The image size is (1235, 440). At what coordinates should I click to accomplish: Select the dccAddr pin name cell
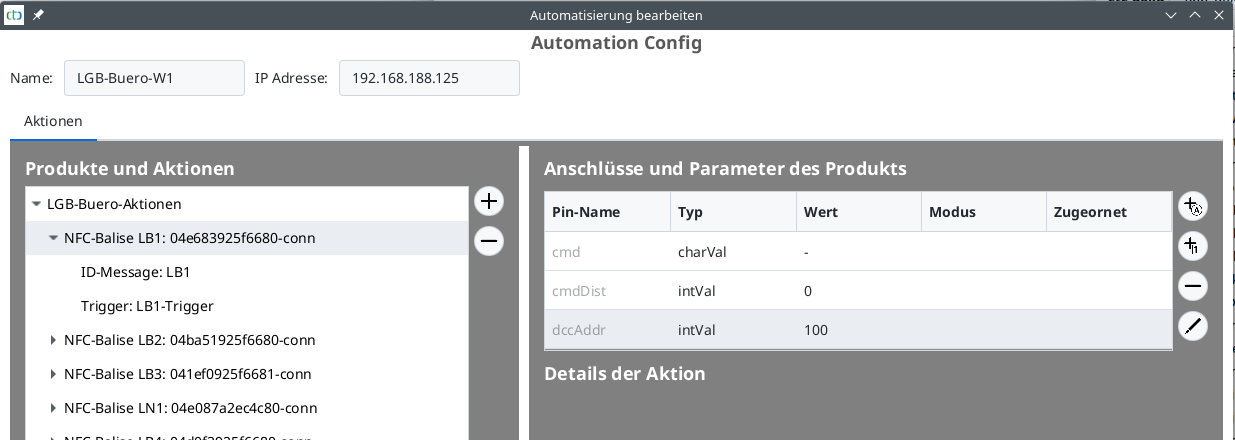coord(608,329)
